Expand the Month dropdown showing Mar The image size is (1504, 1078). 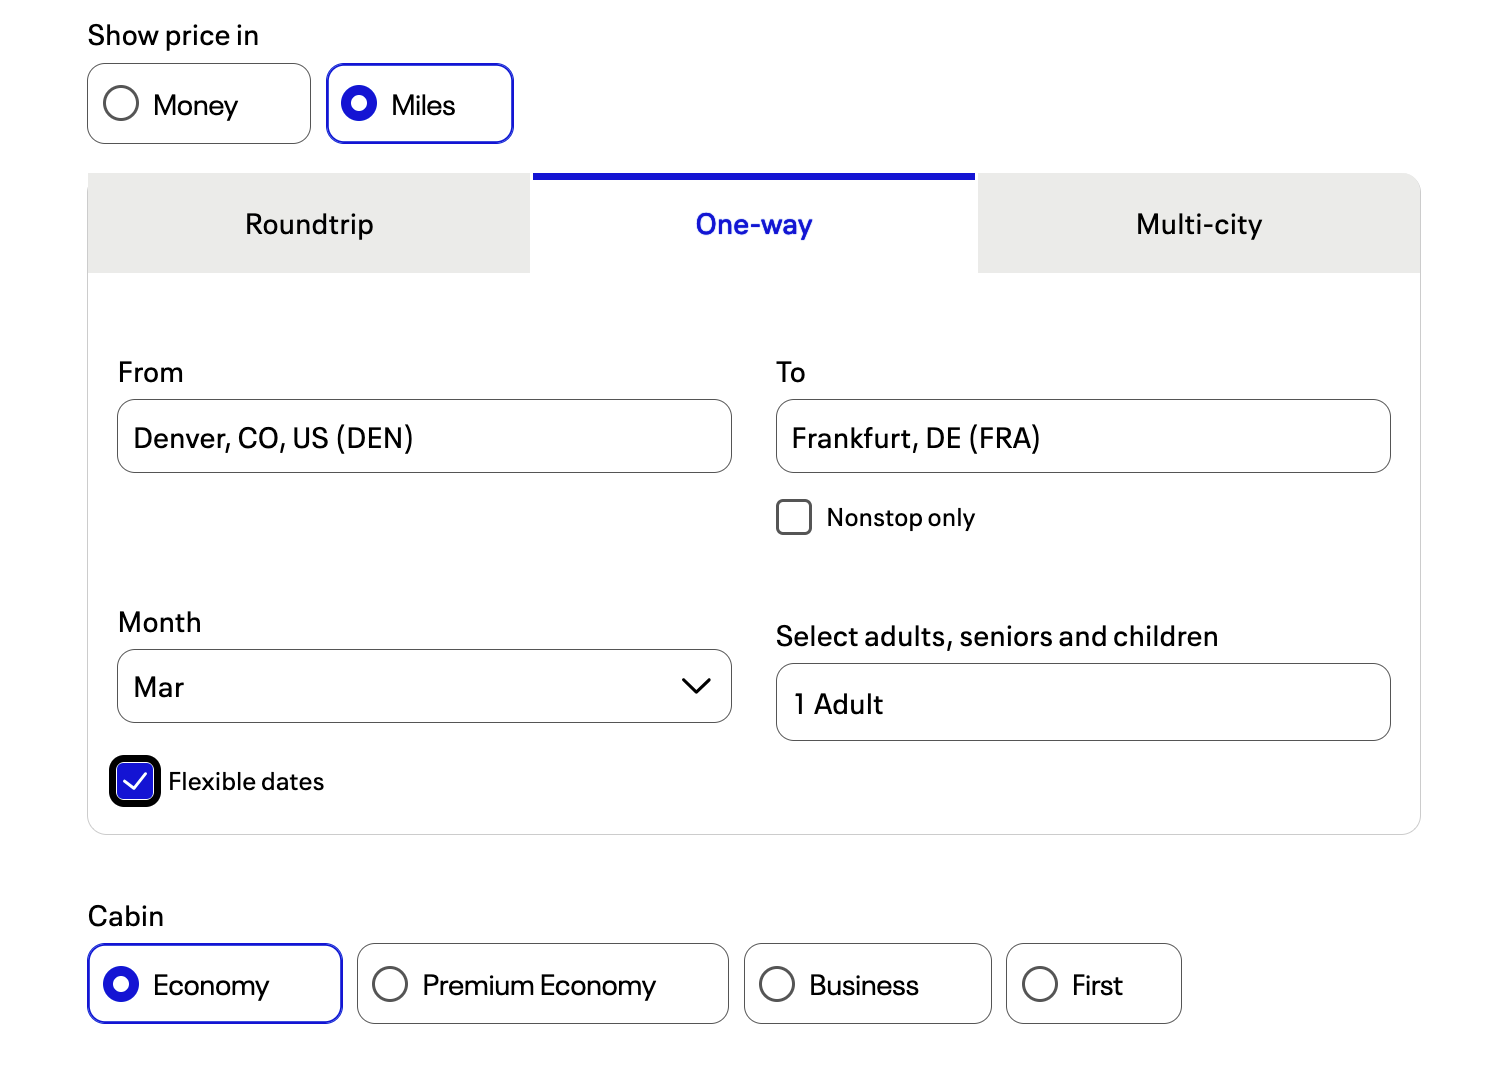424,686
